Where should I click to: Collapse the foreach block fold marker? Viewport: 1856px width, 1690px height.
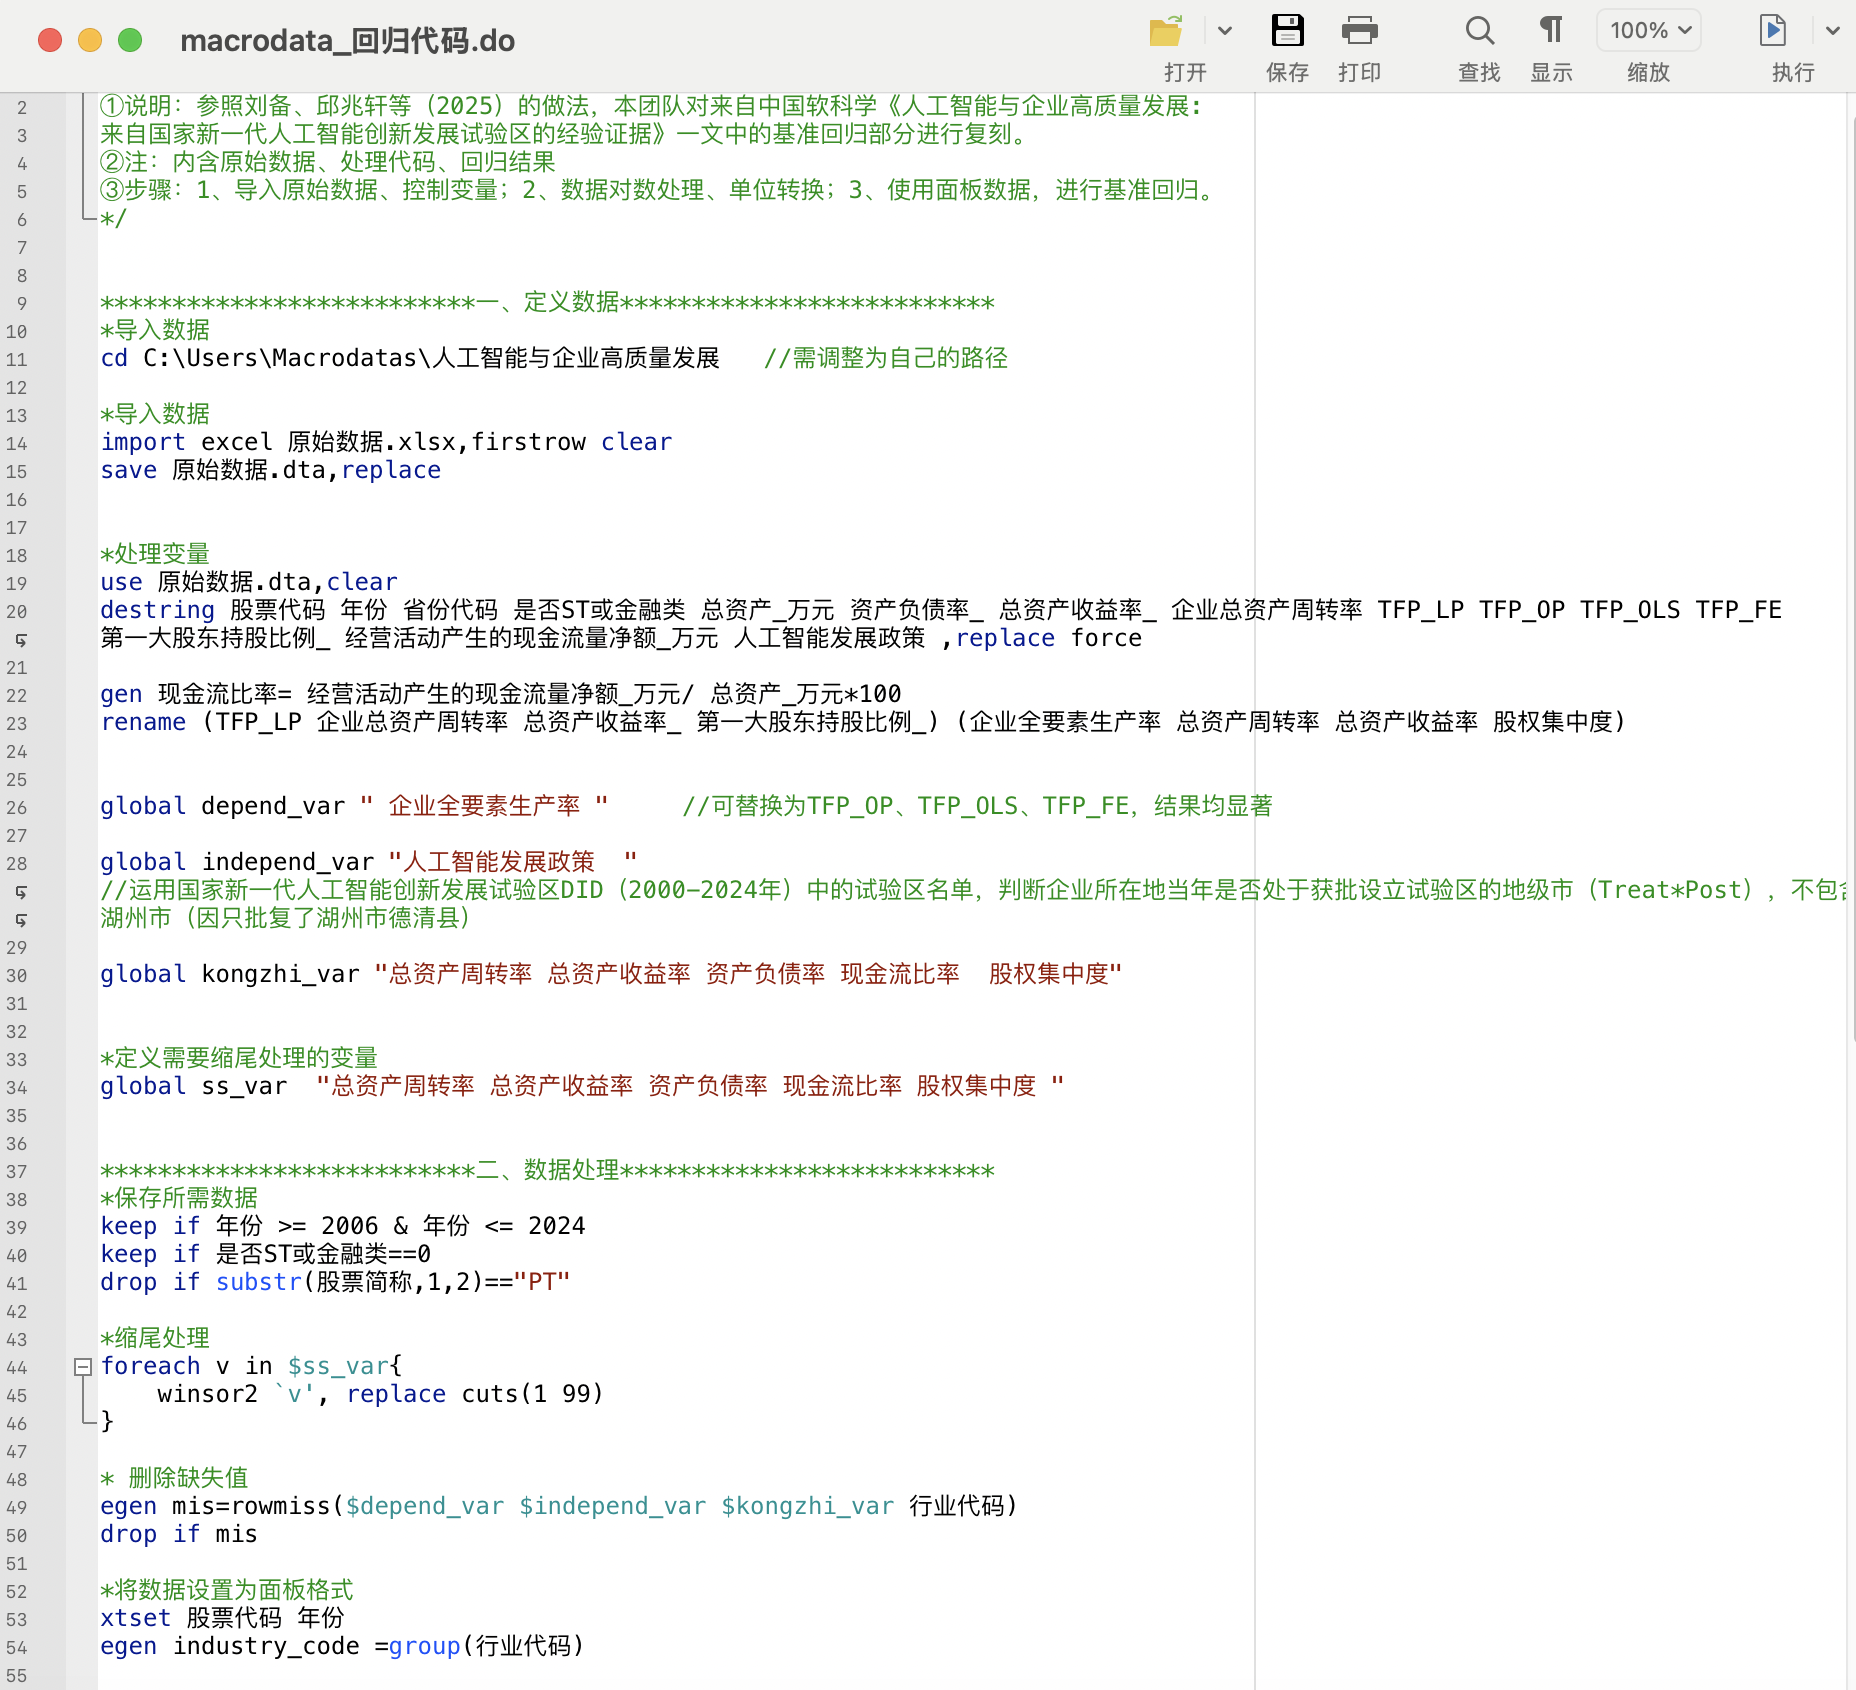(x=84, y=1367)
